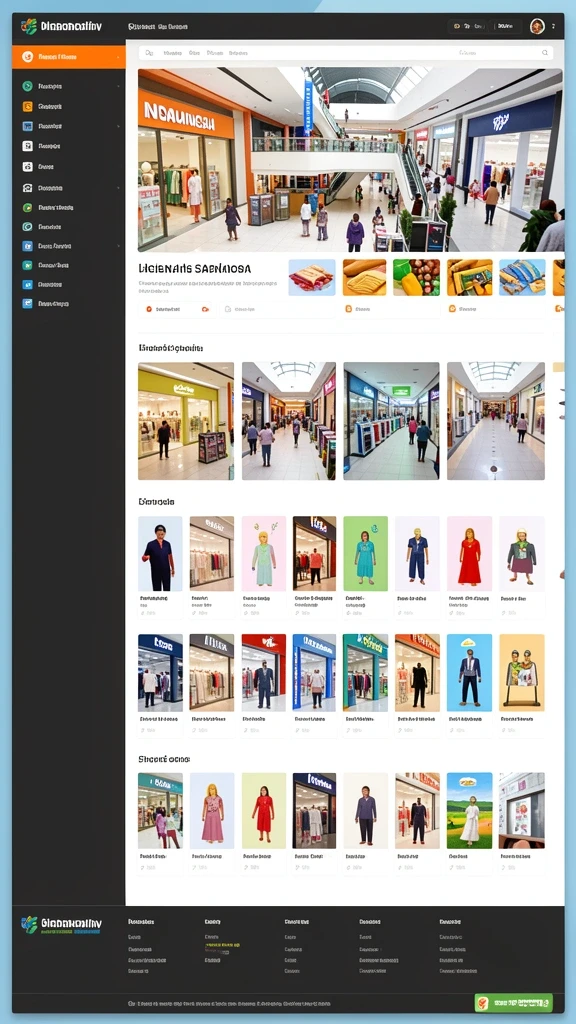The width and height of the screenshot is (576, 1024).
Task: Click the white camera-like sidebar icon
Action: pos(27,167)
